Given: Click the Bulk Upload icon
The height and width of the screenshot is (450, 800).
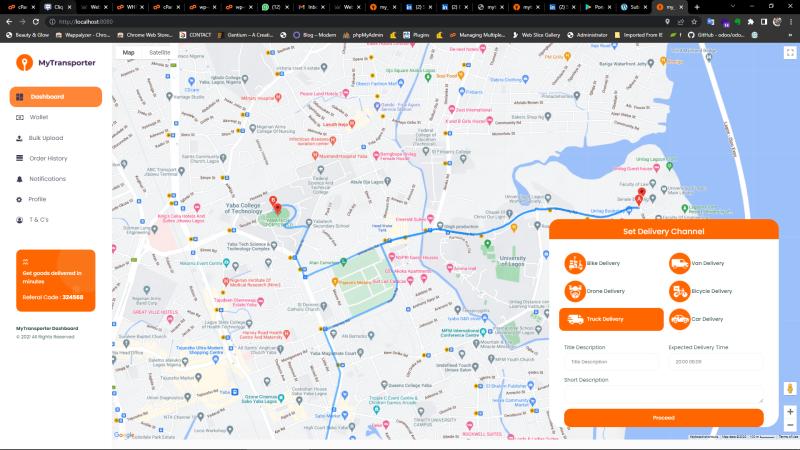Looking at the screenshot, I should pyautogui.click(x=19, y=138).
